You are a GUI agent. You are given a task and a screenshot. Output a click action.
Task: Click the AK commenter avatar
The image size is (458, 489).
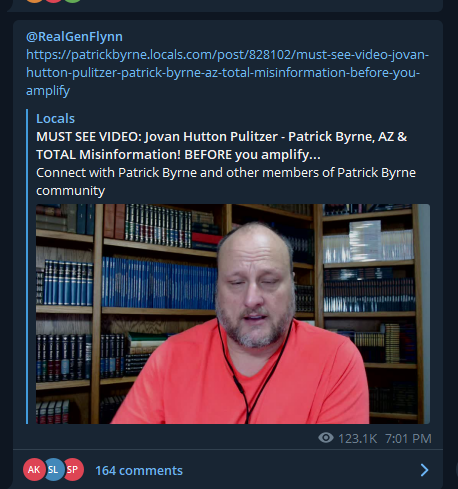coord(34,470)
